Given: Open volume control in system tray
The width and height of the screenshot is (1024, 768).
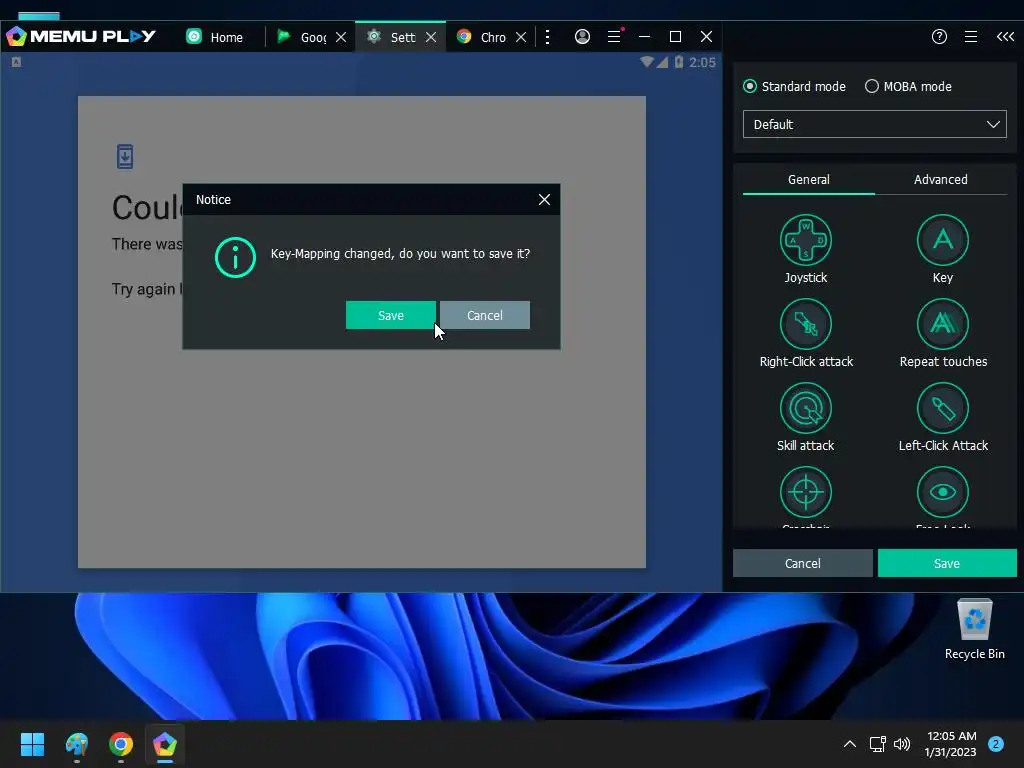Looking at the screenshot, I should (902, 744).
